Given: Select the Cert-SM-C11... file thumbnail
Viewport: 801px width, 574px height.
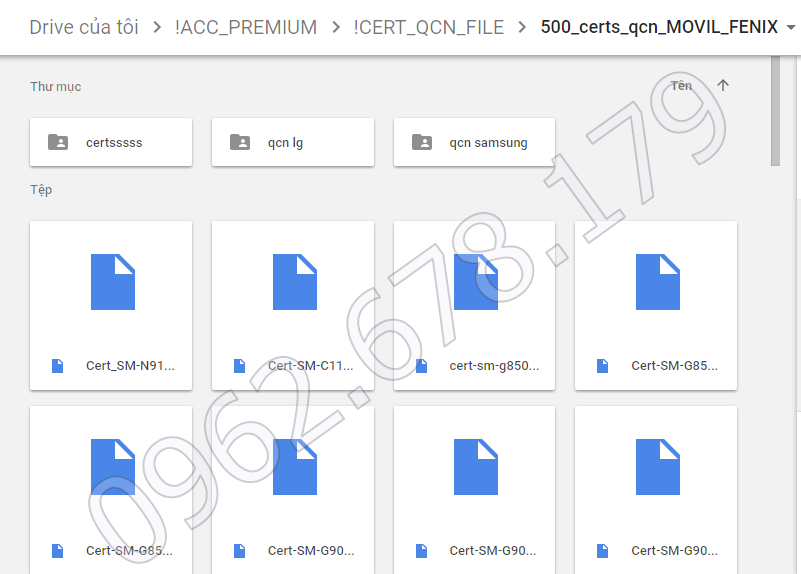Looking at the screenshot, I should point(293,305).
